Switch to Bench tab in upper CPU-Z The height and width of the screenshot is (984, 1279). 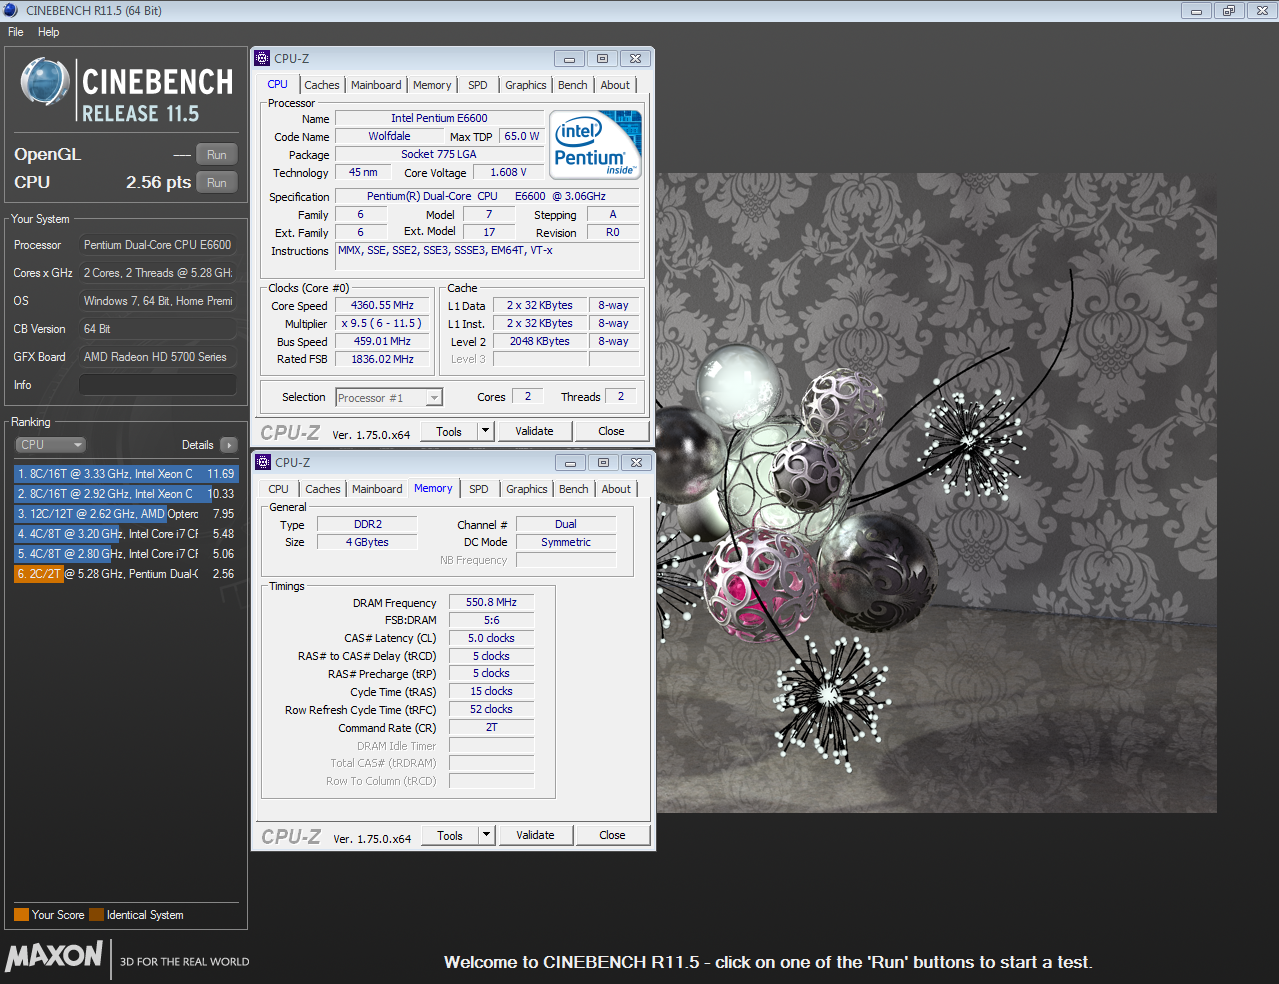[573, 85]
